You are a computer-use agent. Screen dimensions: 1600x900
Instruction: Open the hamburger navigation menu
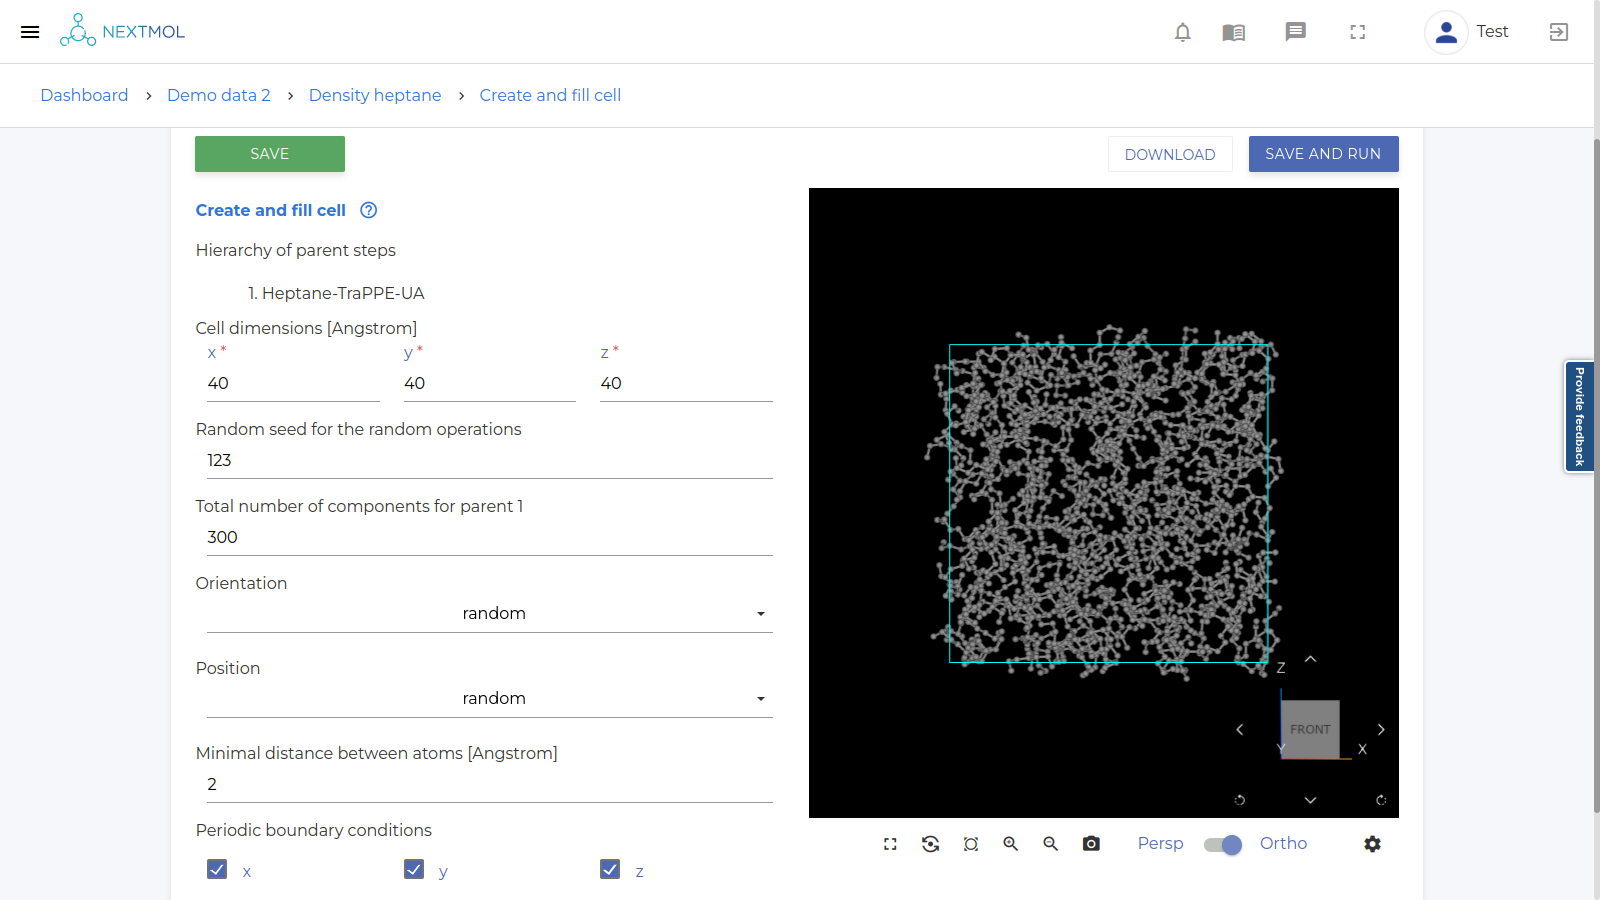click(30, 32)
